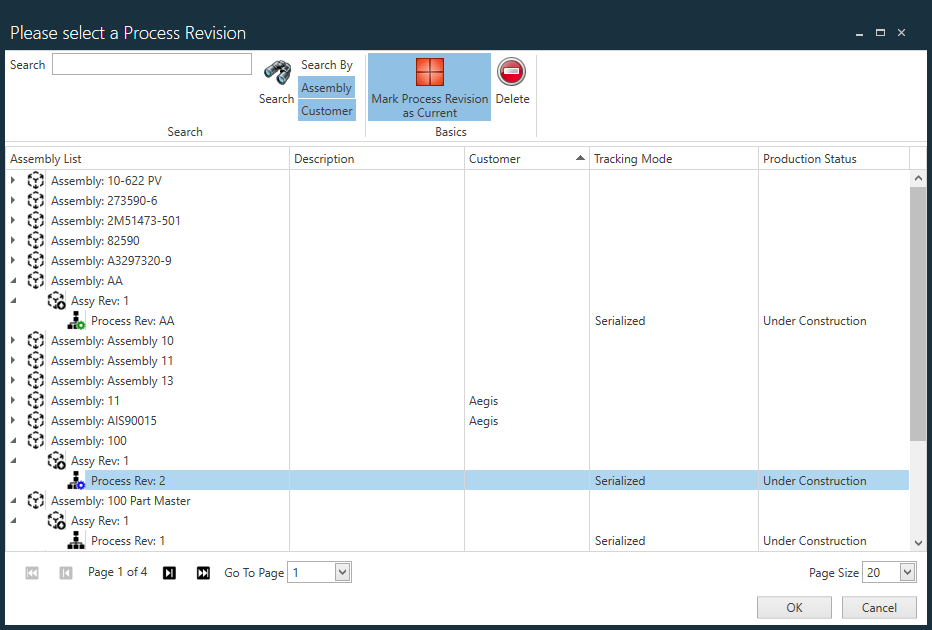Toggle Search By Assembly option
The image size is (932, 630).
pos(326,88)
